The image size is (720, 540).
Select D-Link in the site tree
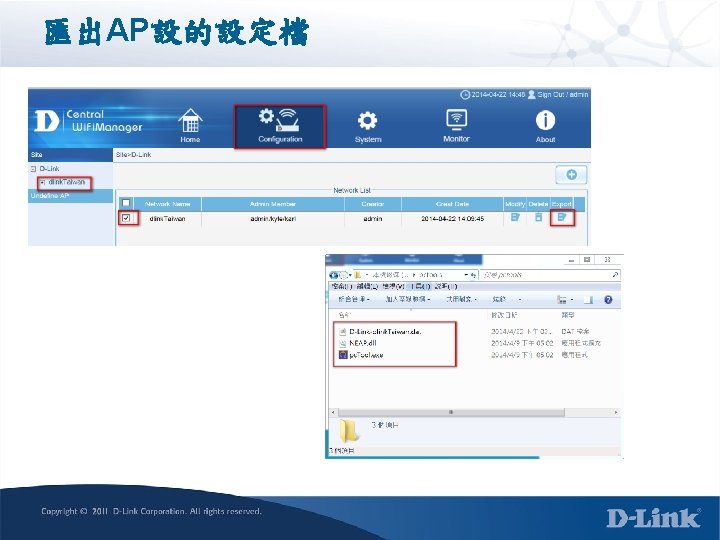[x=50, y=169]
